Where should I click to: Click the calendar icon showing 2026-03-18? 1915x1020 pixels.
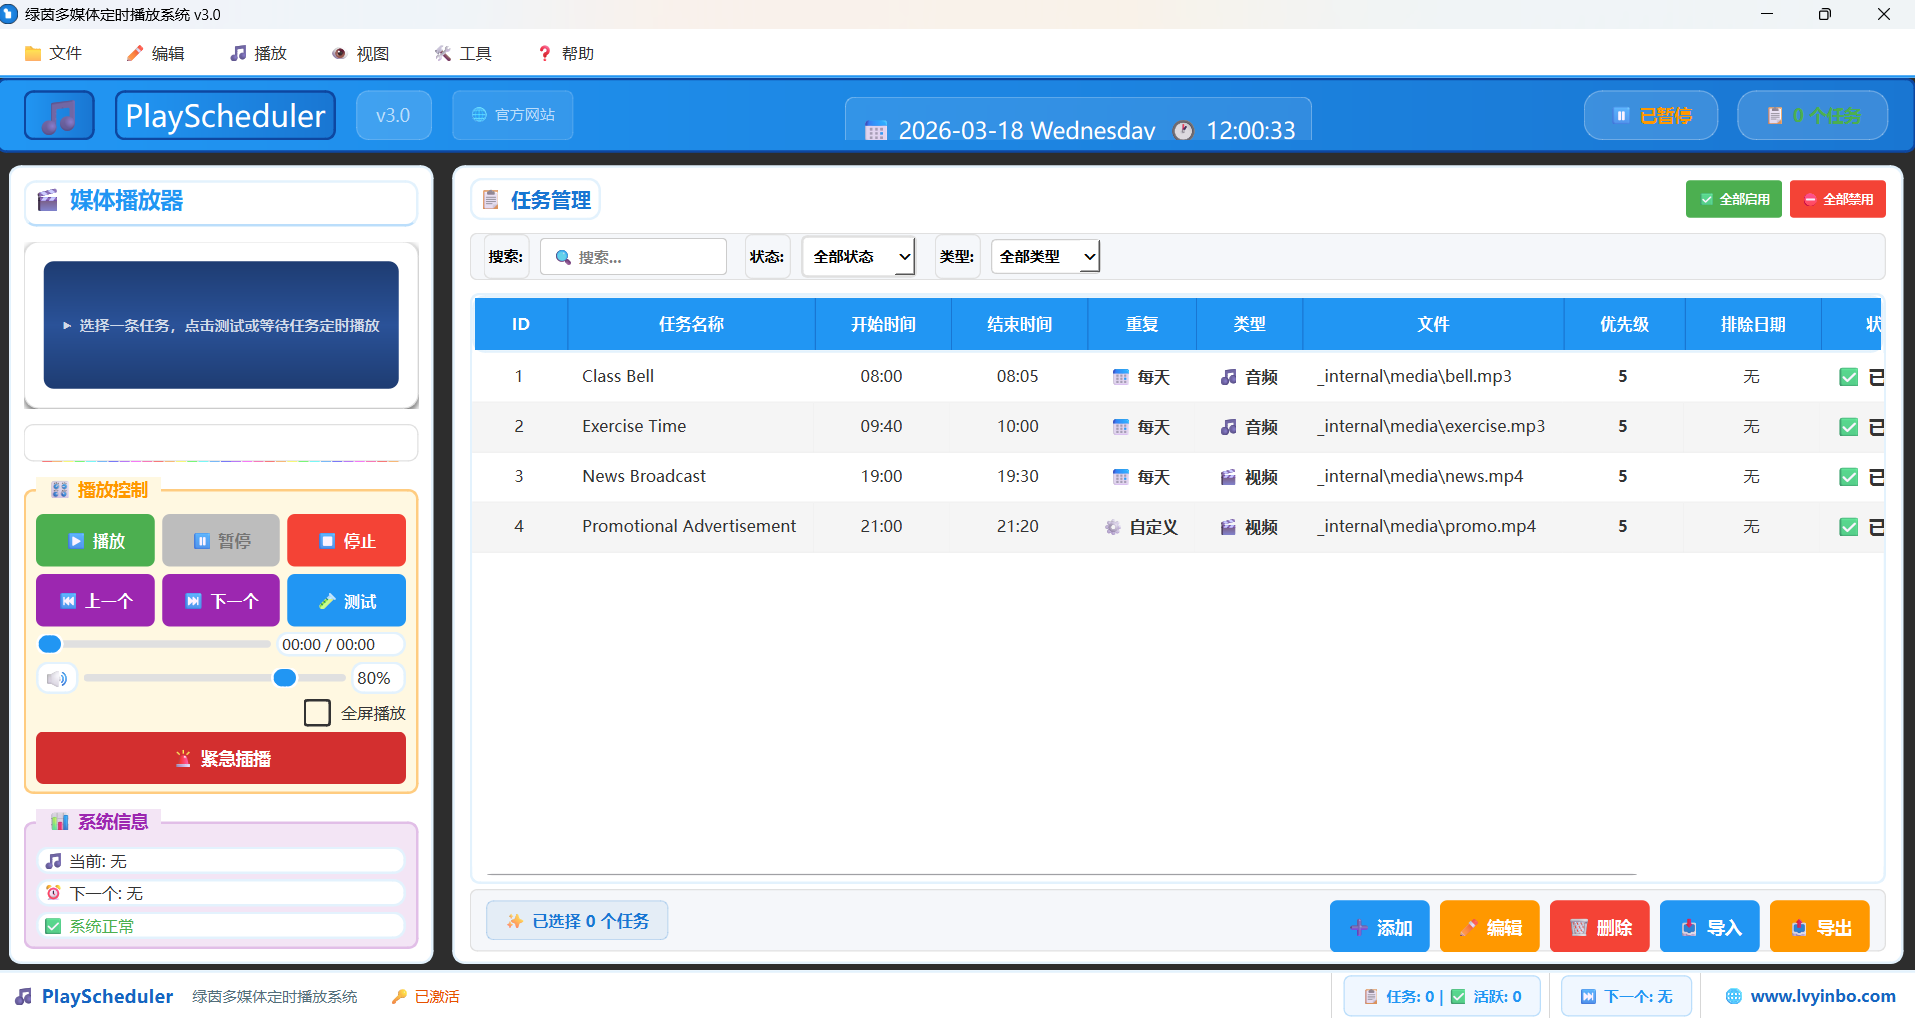tap(877, 130)
